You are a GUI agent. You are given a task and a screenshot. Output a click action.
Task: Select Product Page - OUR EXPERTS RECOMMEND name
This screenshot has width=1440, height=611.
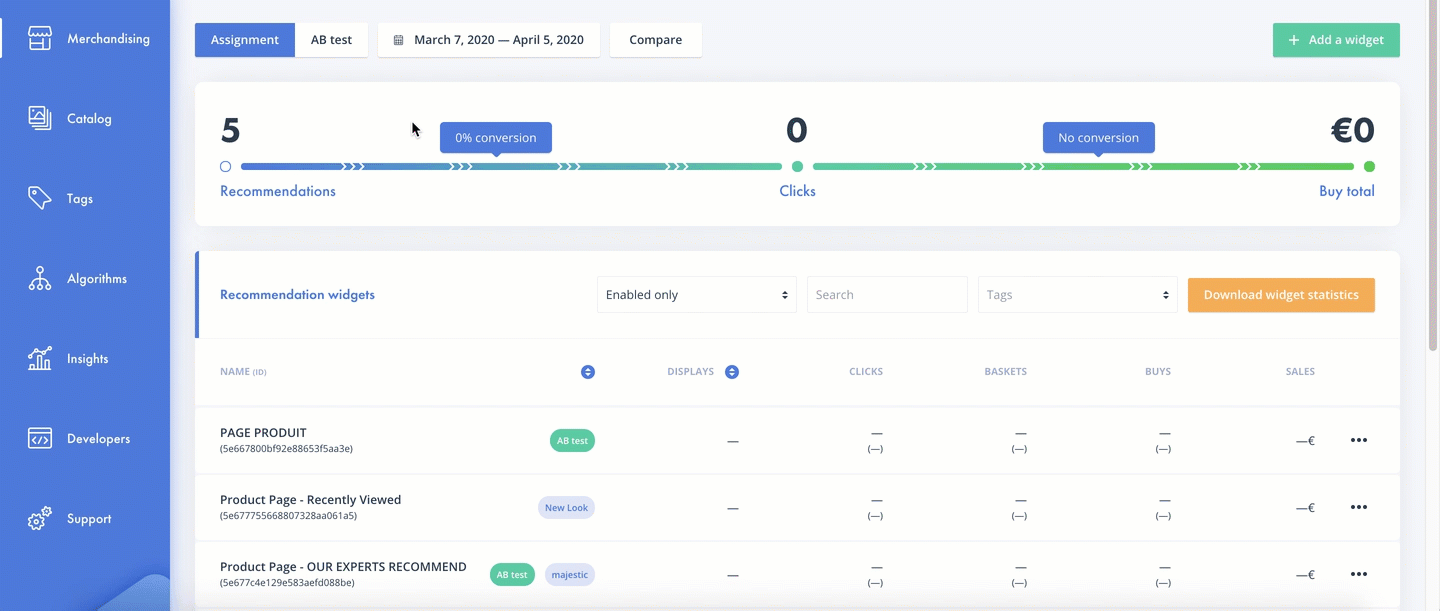tap(343, 567)
